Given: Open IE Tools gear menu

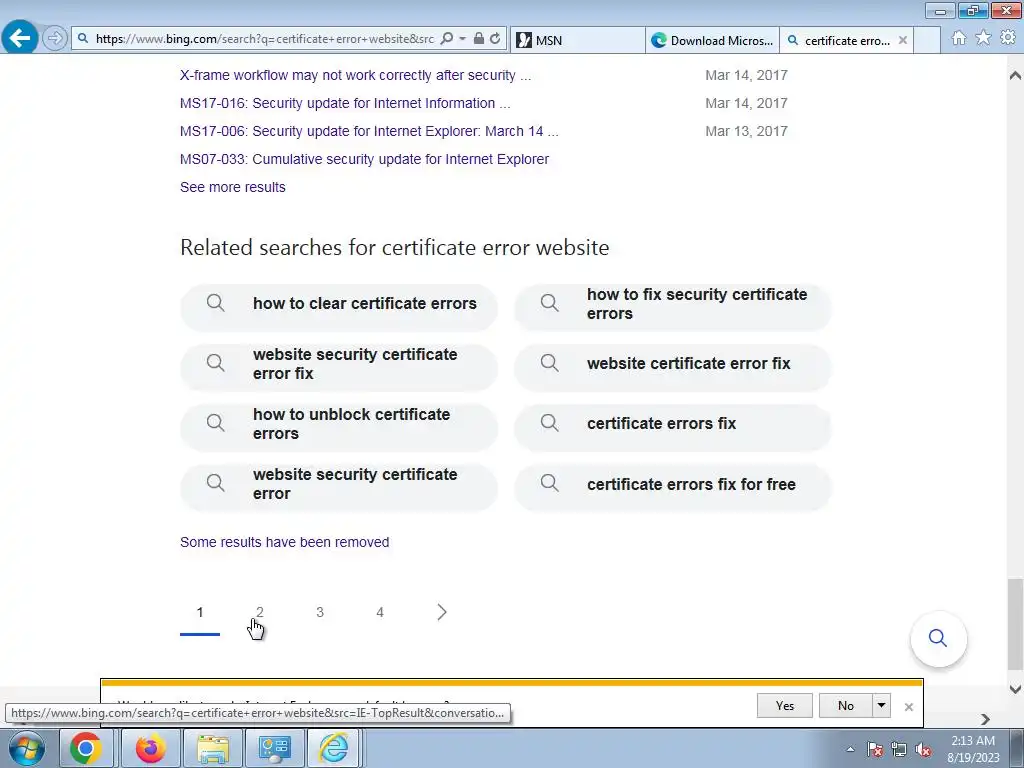Looking at the screenshot, I should [x=1008, y=38].
